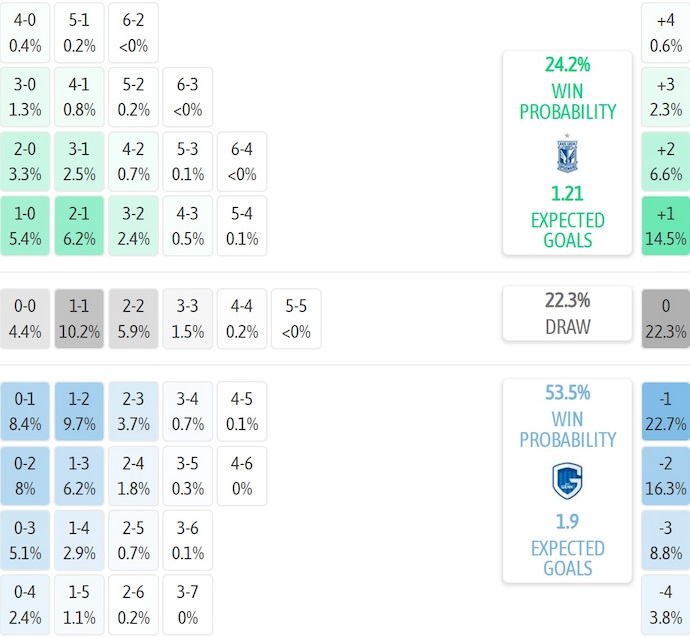
Task: Choose the 0-1 scoreline cell at 8.4%
Action: pyautogui.click(x=25, y=411)
